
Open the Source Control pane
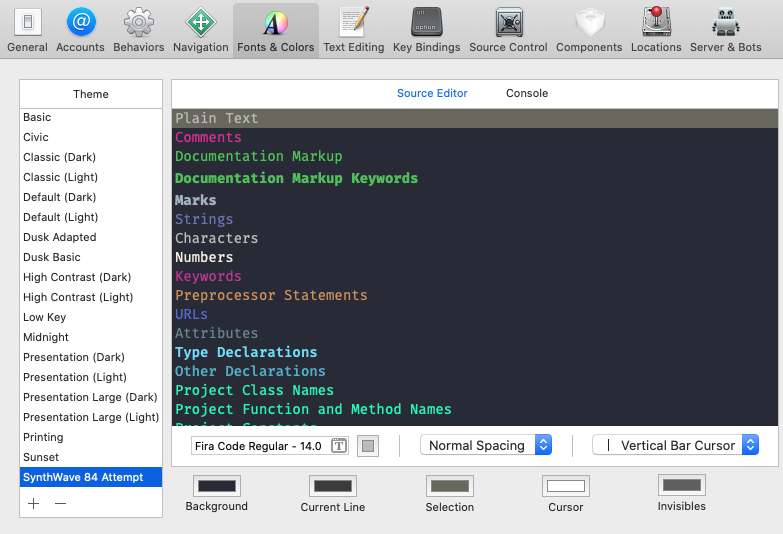click(x=508, y=30)
